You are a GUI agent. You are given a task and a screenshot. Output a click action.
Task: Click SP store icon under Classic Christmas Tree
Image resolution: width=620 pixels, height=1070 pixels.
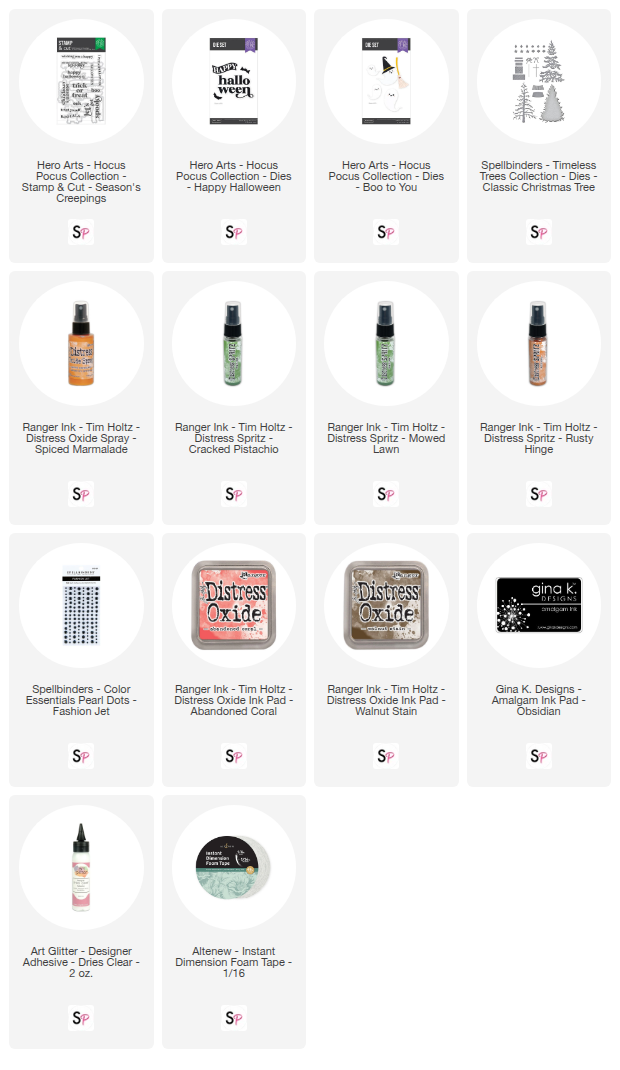pyautogui.click(x=539, y=232)
